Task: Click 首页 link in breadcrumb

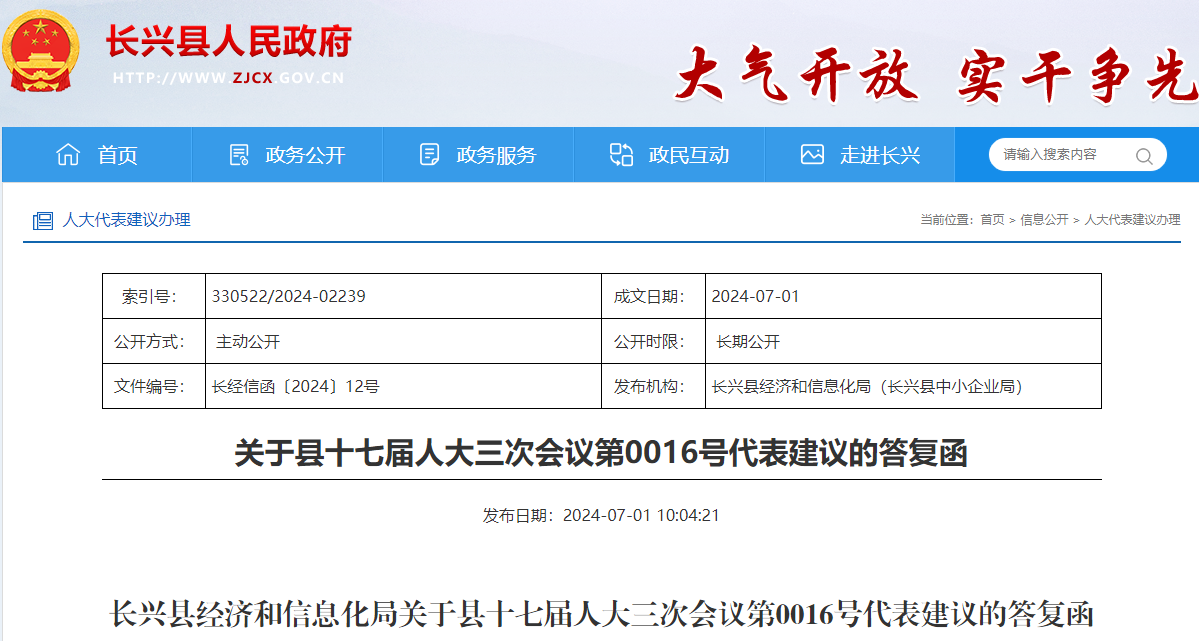Action: click(992, 220)
